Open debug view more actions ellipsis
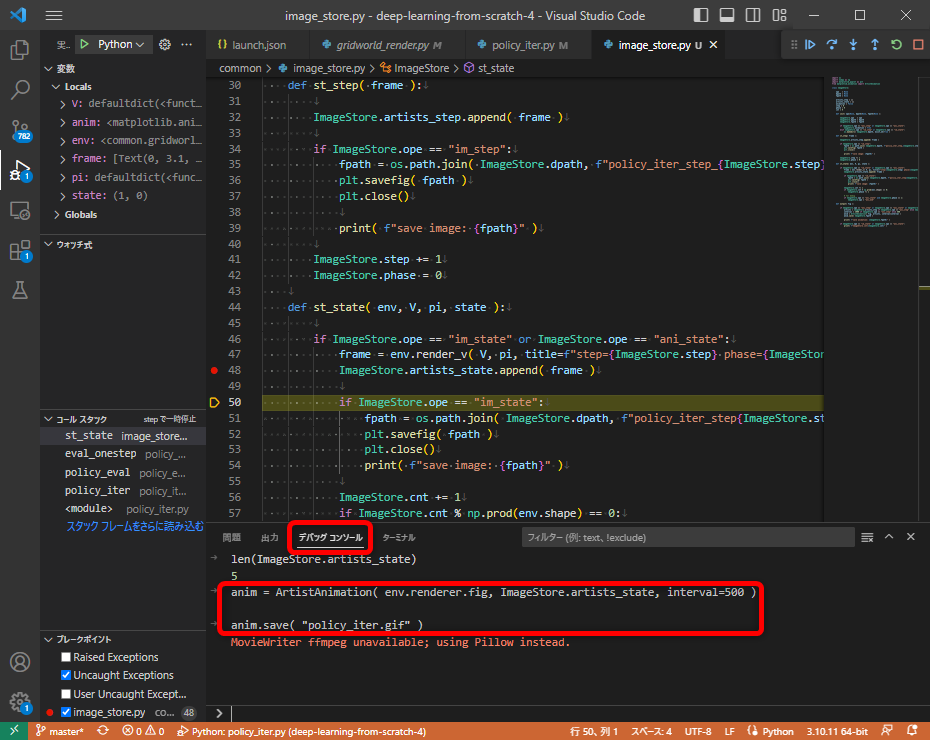 187,44
